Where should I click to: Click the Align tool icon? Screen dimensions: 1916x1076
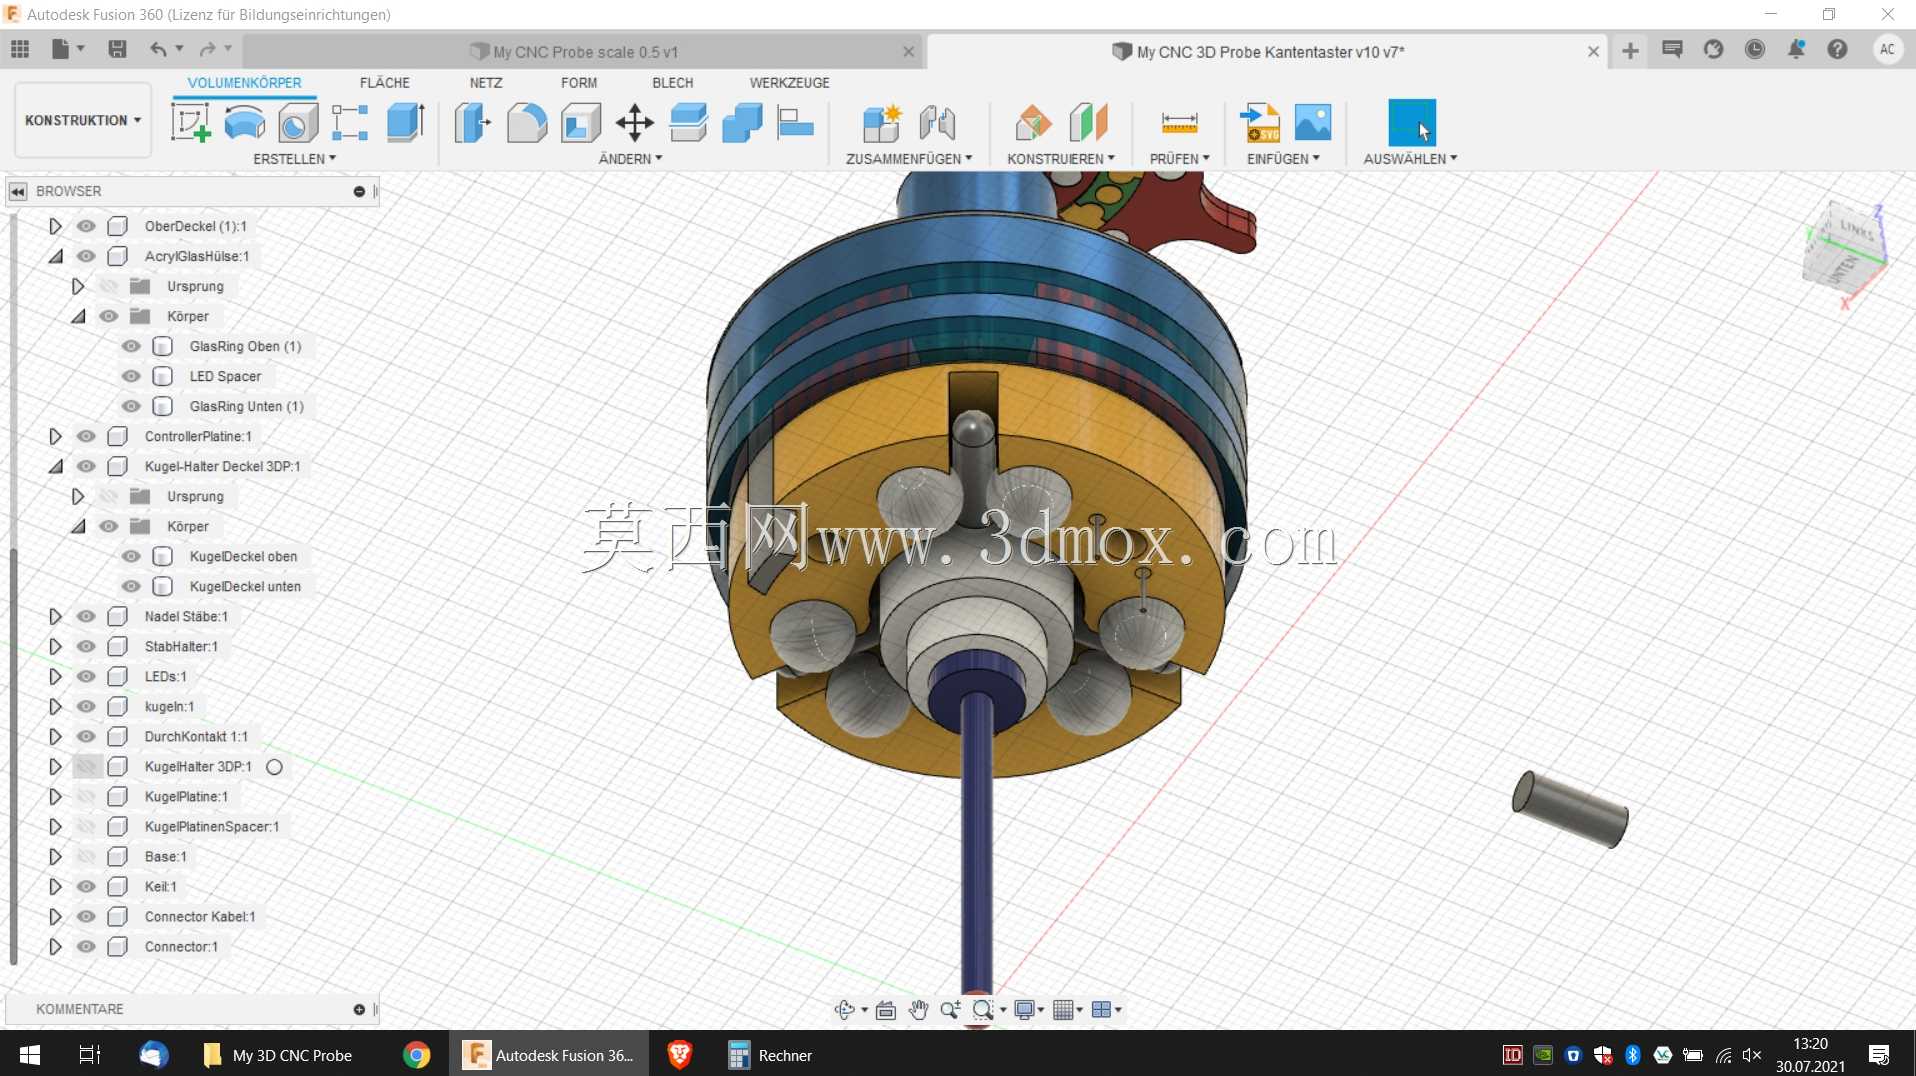click(x=796, y=123)
